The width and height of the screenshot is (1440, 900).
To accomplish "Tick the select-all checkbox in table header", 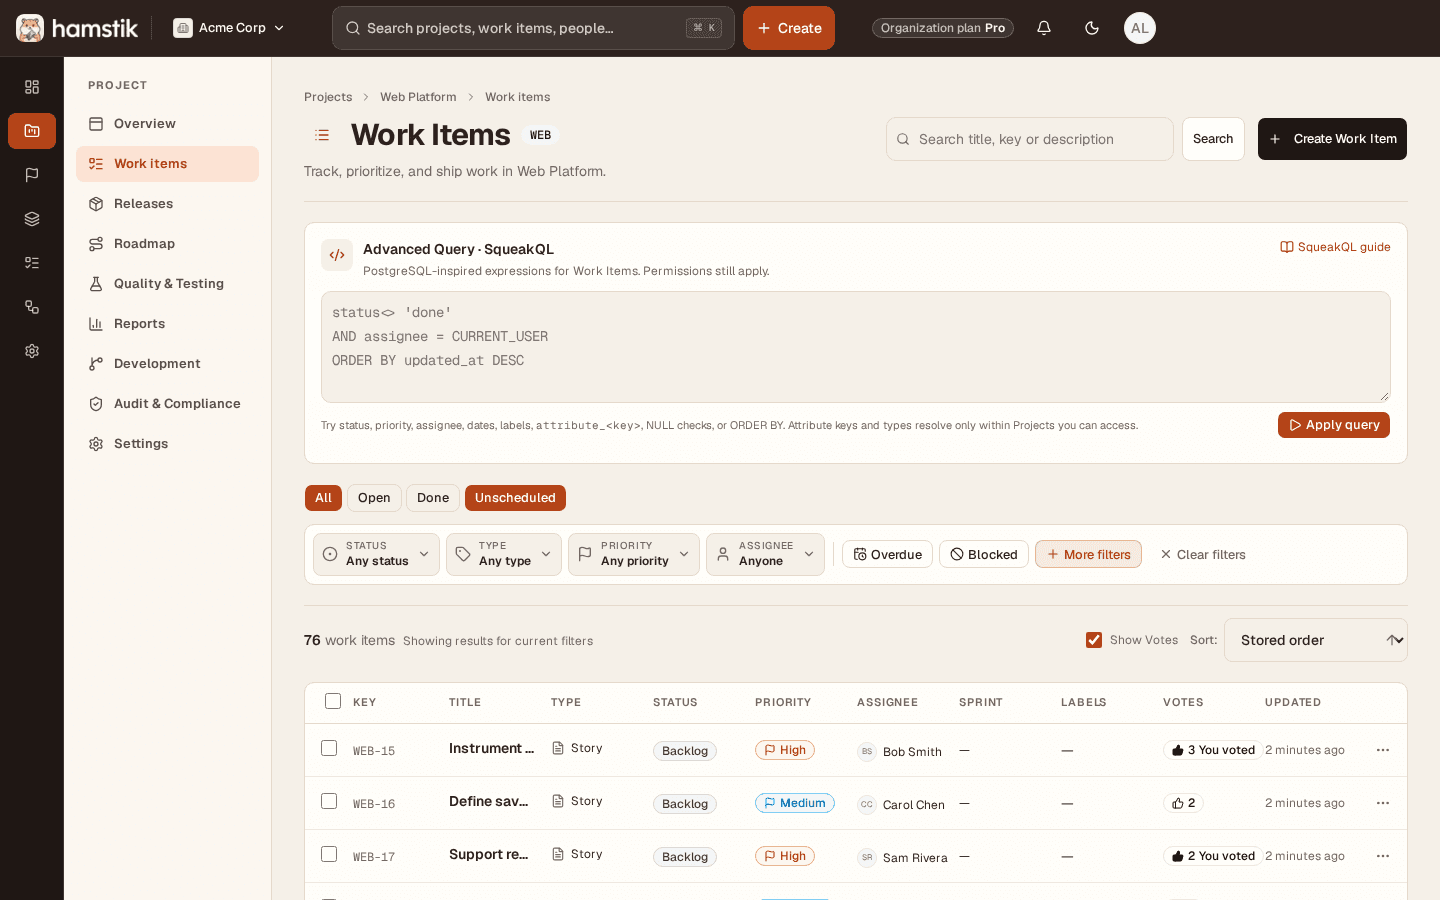I will 333,701.
